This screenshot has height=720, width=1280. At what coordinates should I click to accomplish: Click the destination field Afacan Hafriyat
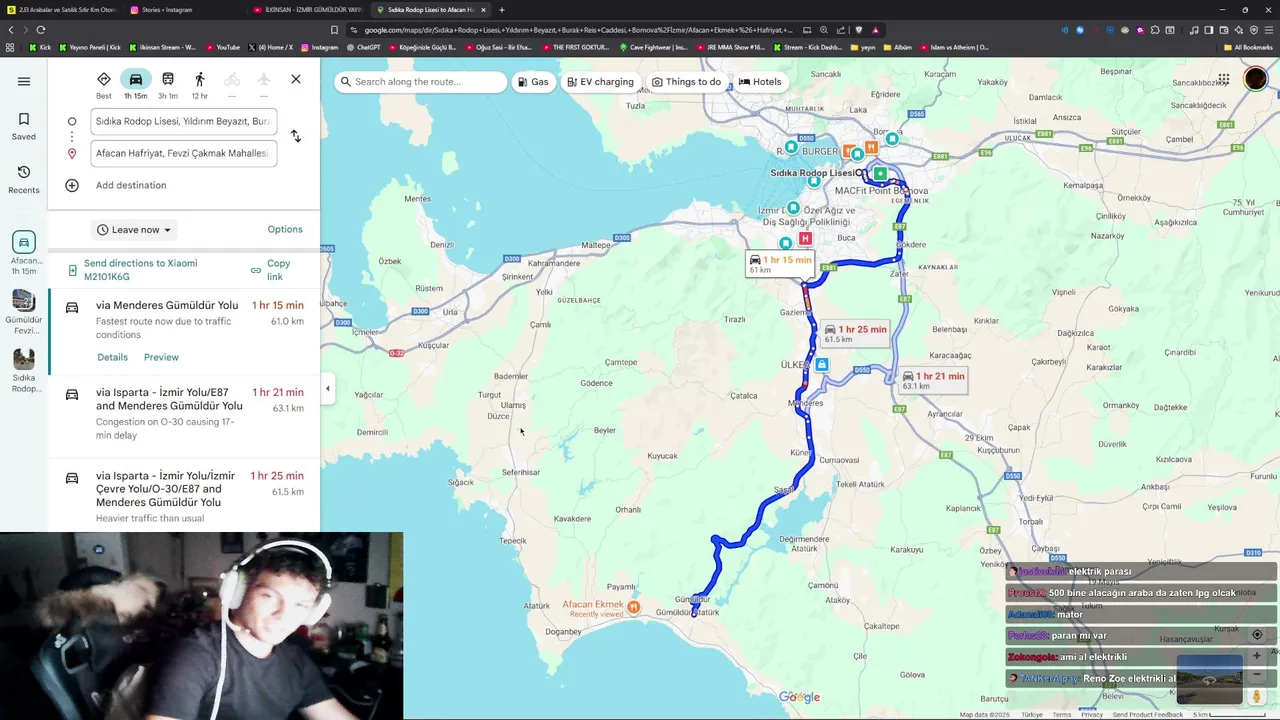point(183,153)
